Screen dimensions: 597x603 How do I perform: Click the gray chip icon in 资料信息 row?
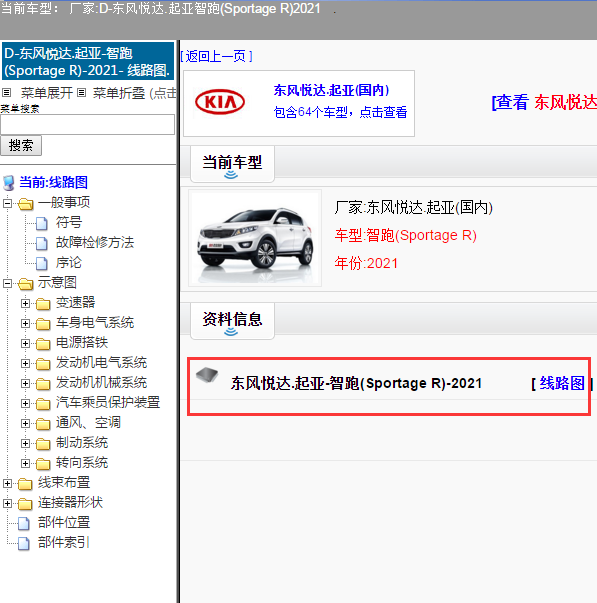(207, 375)
